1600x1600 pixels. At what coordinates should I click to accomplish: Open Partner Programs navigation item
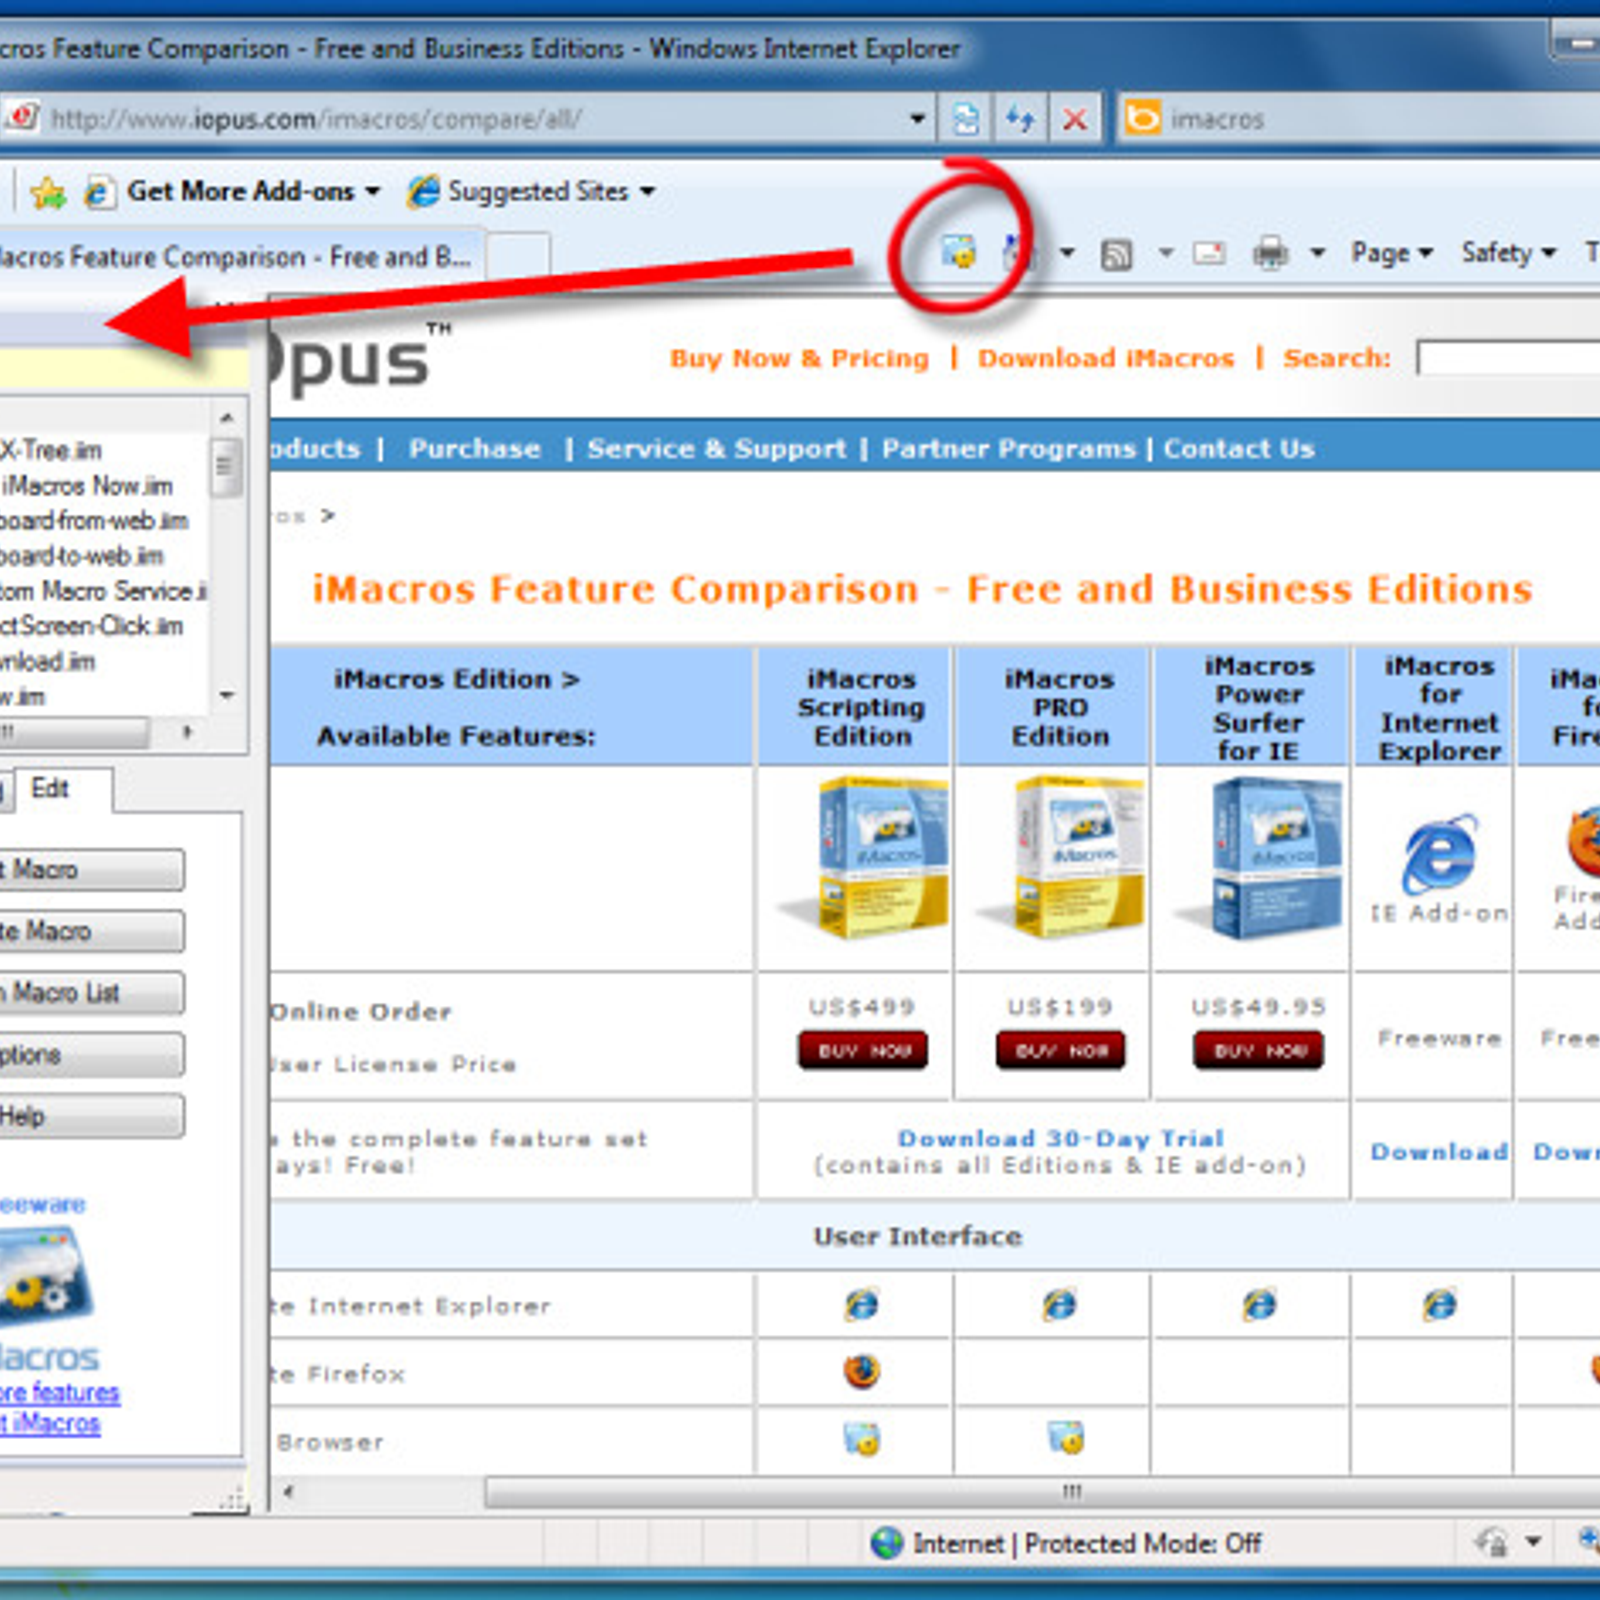point(1008,448)
